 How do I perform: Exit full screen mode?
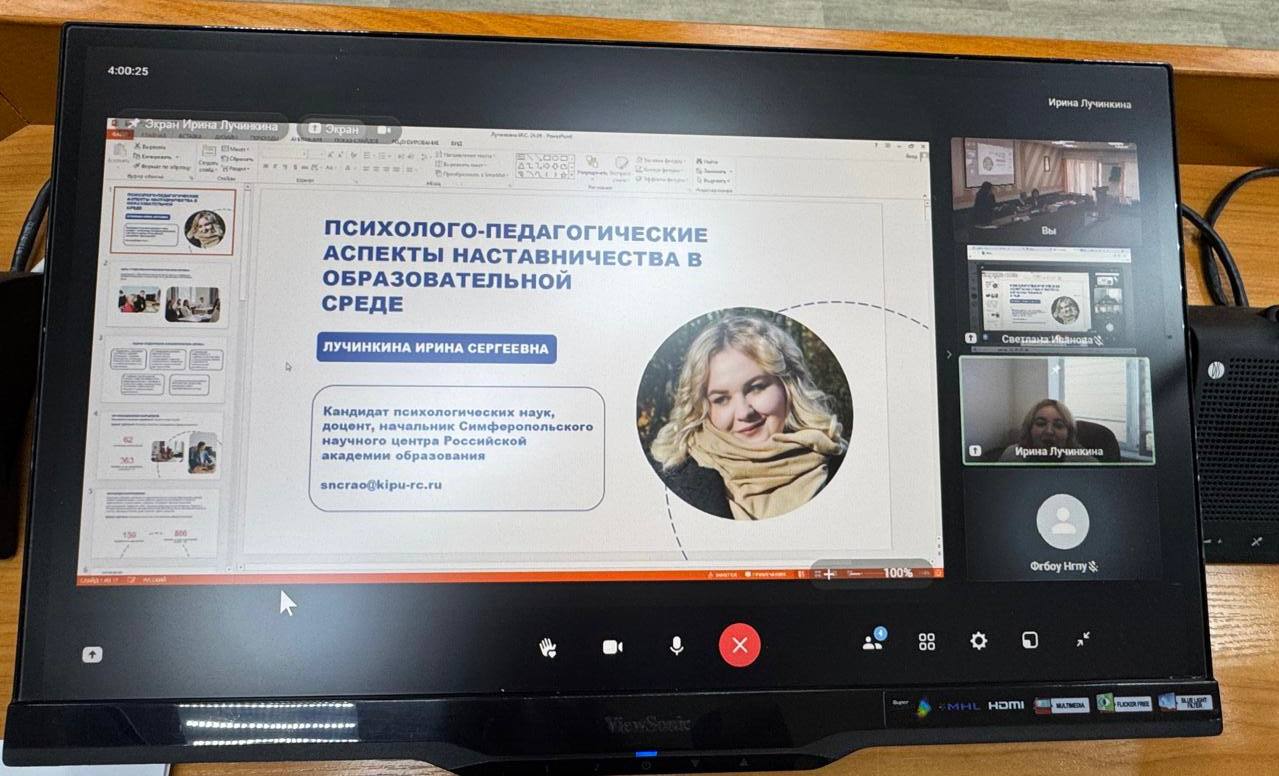1083,640
